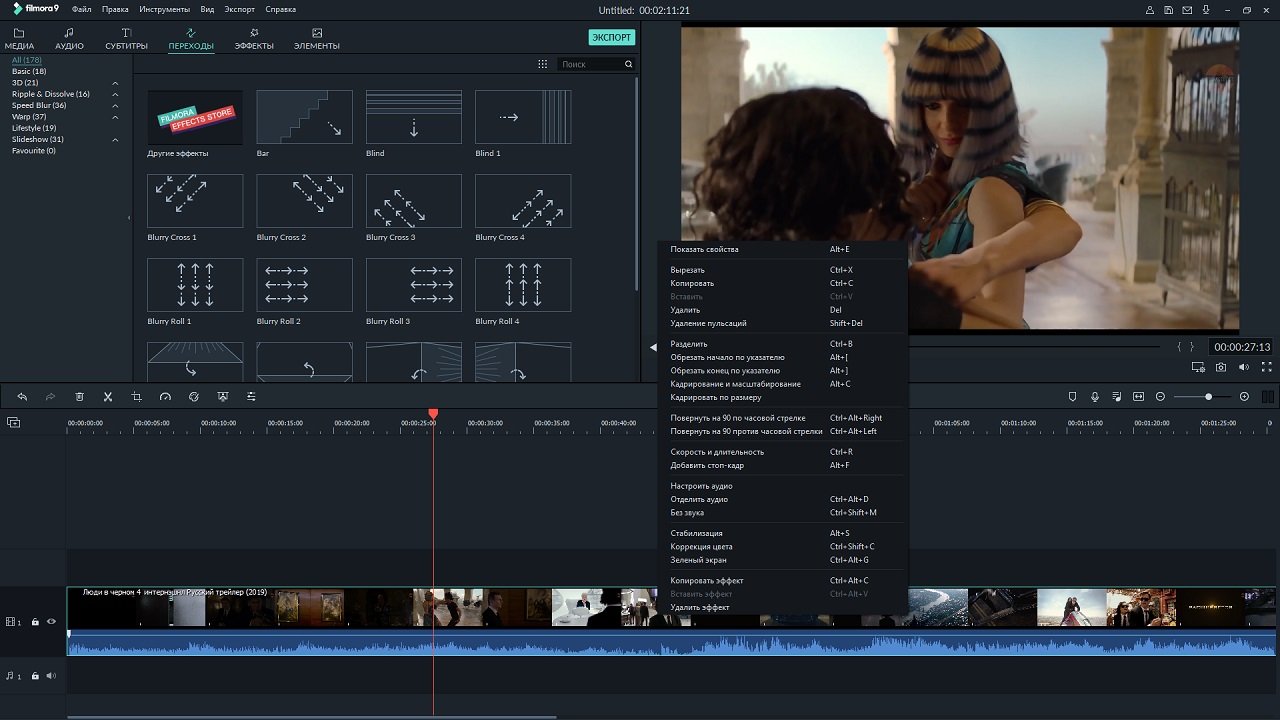Screen dimensions: 1280x720
Task: Collapse the Slideshow category arrow
Action: 115,139
